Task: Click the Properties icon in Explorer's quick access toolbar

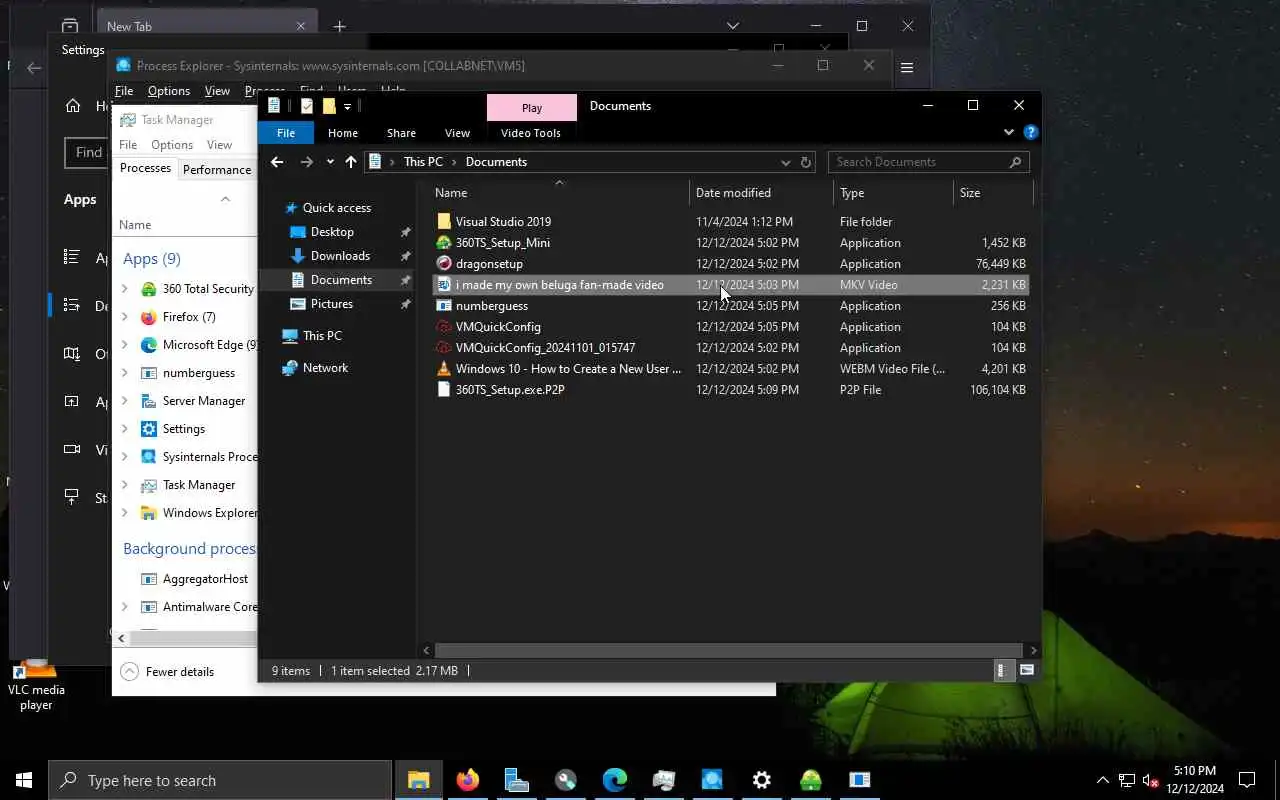Action: (x=307, y=106)
